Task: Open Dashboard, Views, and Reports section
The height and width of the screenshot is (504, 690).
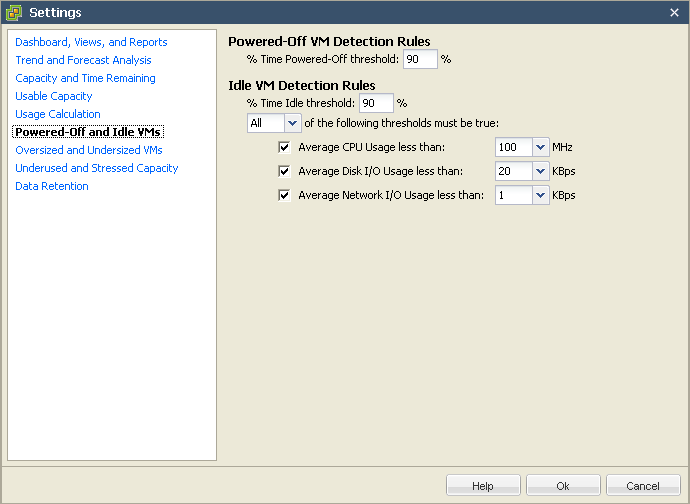Action: 91,42
